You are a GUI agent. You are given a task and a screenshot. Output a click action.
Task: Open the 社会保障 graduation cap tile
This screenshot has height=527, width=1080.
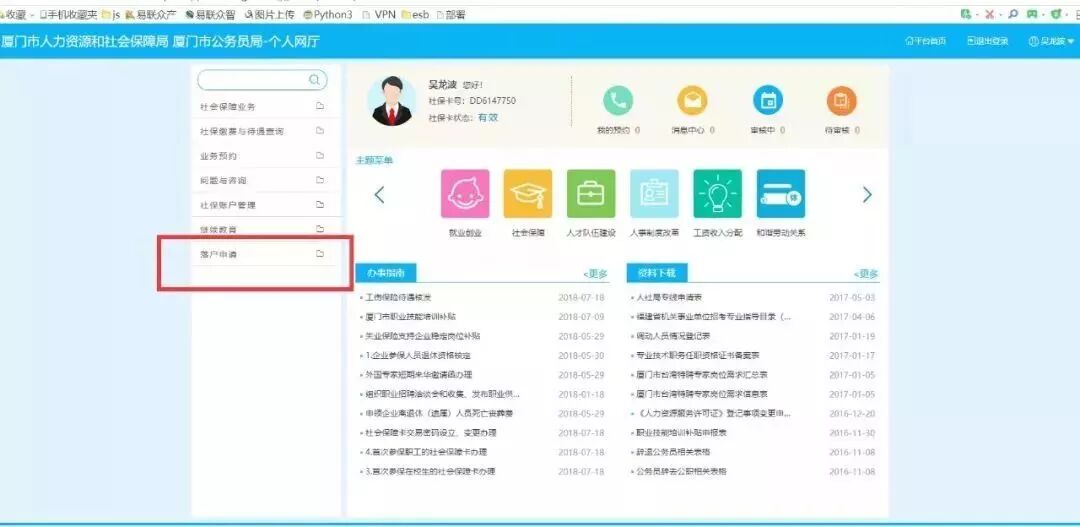point(528,194)
